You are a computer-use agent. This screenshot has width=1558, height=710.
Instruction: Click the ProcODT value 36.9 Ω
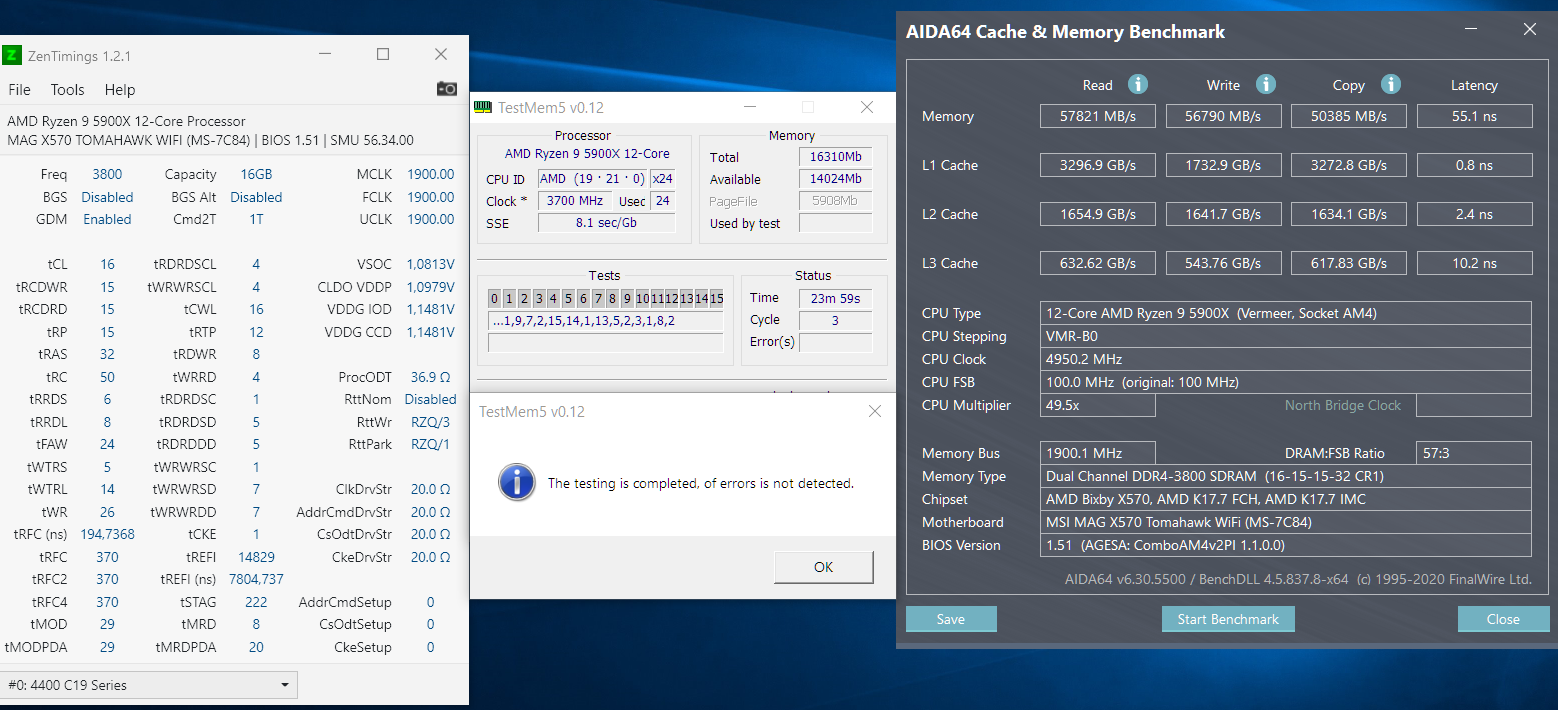point(430,377)
